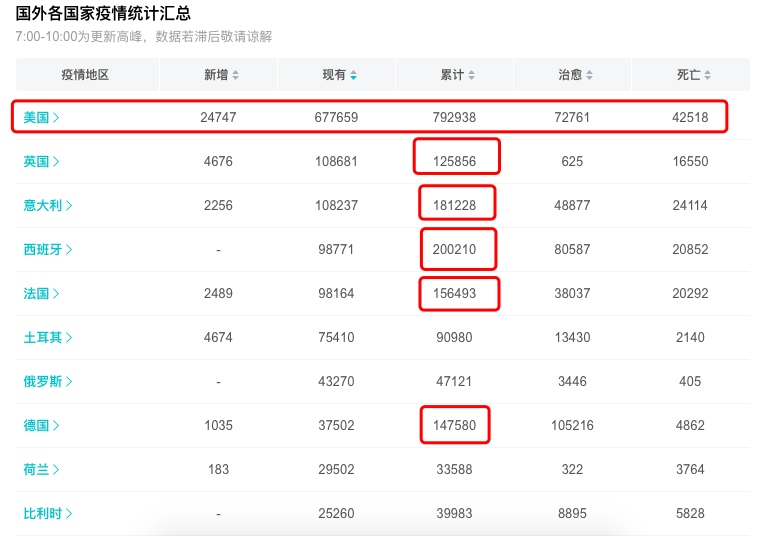This screenshot has width=767, height=536.
Task: Select Italy existing value 108237
Action: pyautogui.click(x=336, y=205)
